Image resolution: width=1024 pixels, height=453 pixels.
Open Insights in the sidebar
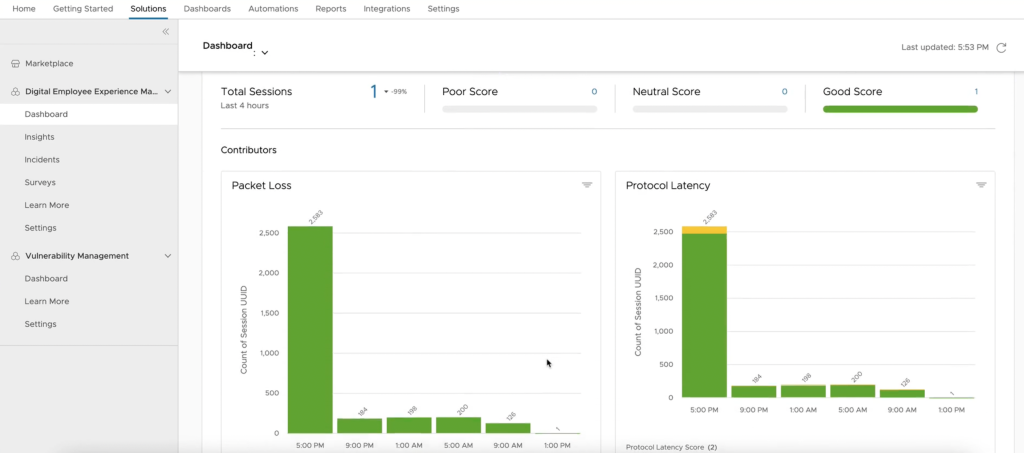tap(40, 137)
